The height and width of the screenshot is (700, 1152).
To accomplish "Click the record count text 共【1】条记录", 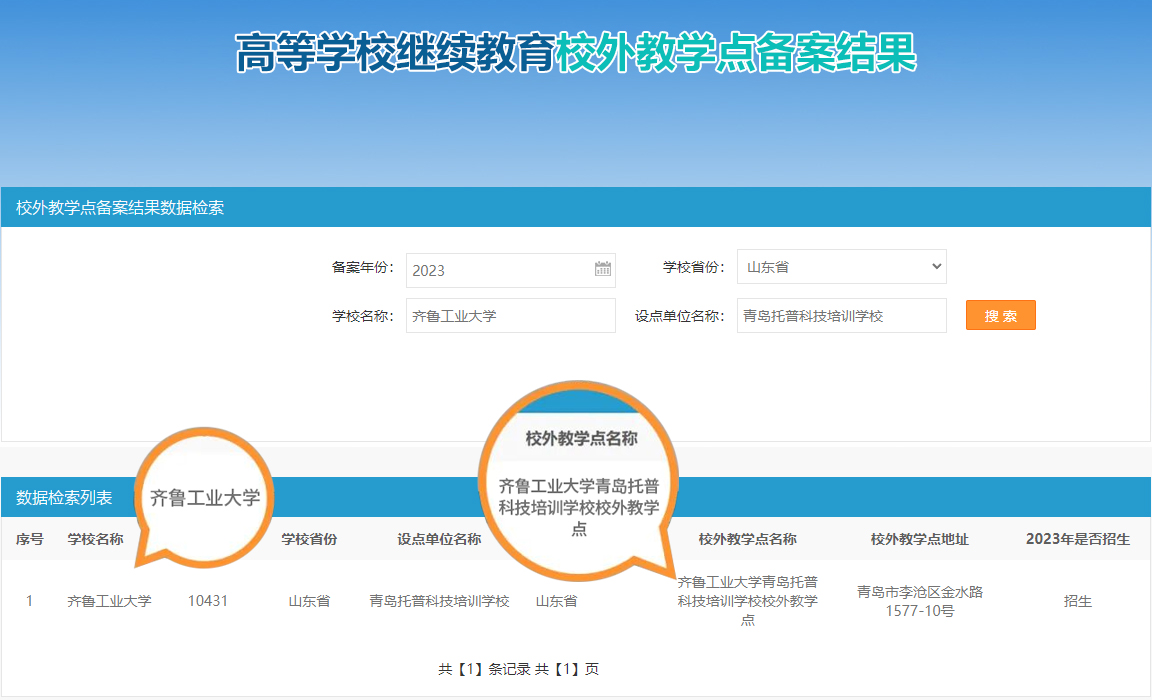I will coord(484,669).
